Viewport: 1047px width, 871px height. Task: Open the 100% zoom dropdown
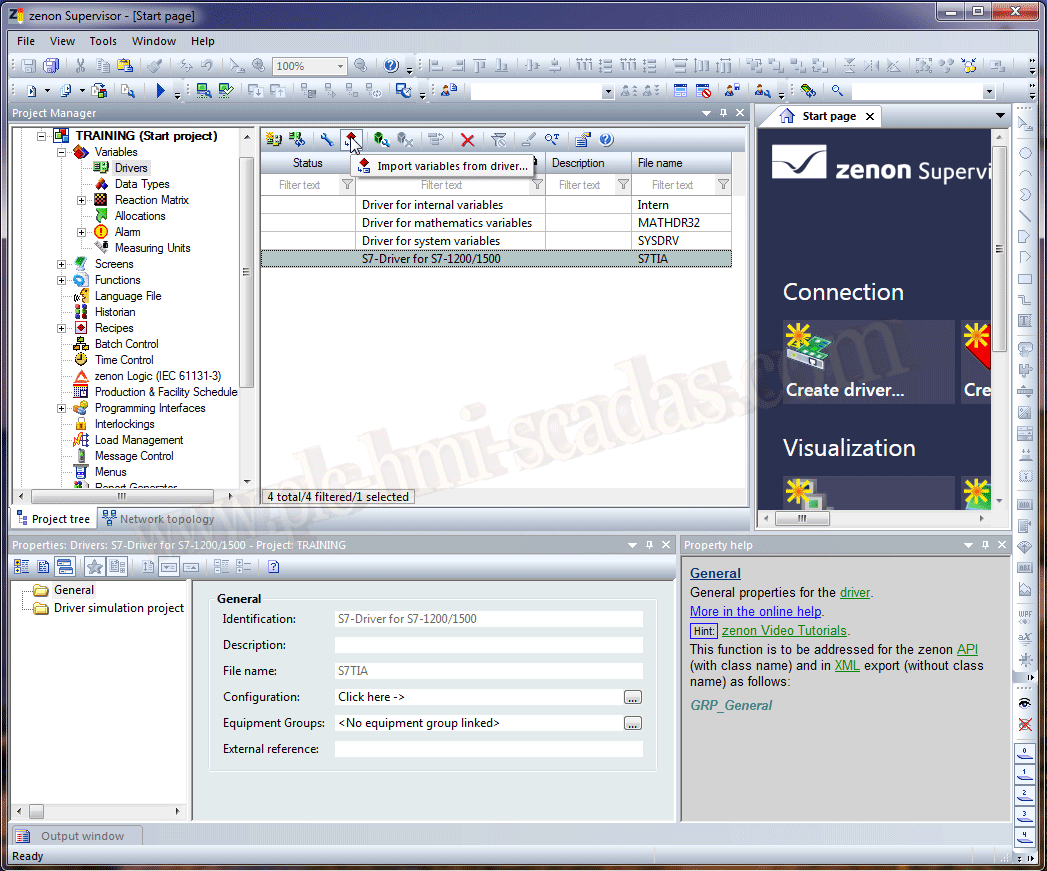[x=340, y=66]
